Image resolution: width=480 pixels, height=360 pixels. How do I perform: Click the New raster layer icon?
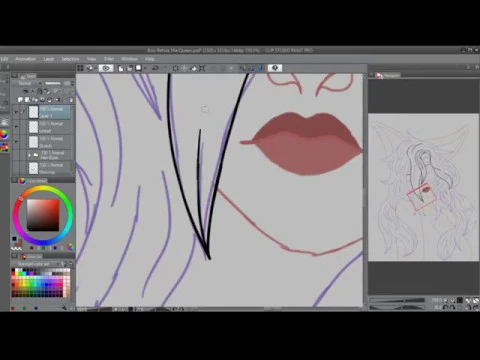21,100
